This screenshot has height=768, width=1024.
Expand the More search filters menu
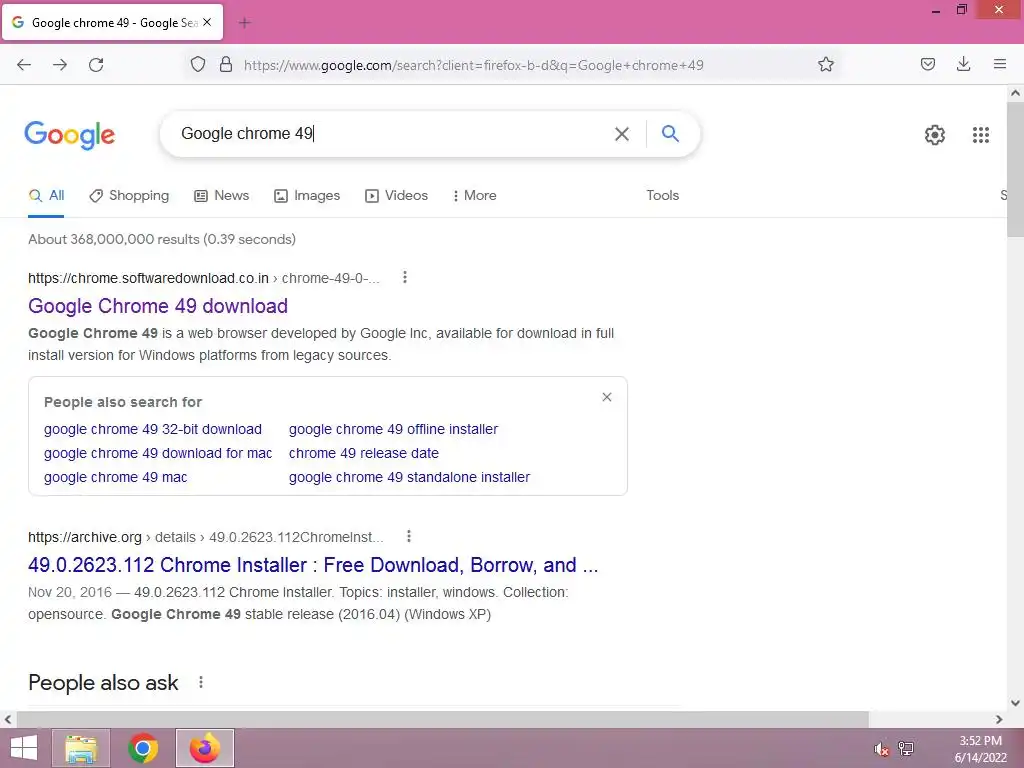pyautogui.click(x=475, y=195)
